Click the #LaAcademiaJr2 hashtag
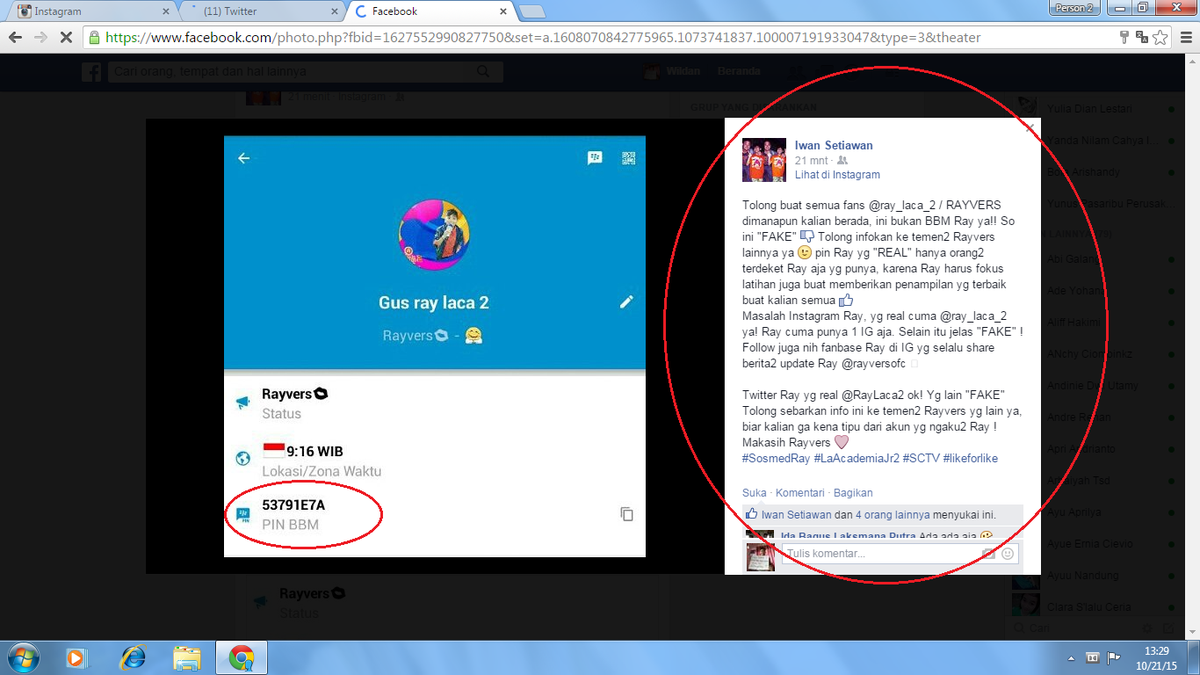The image size is (1200, 675). tap(855, 458)
